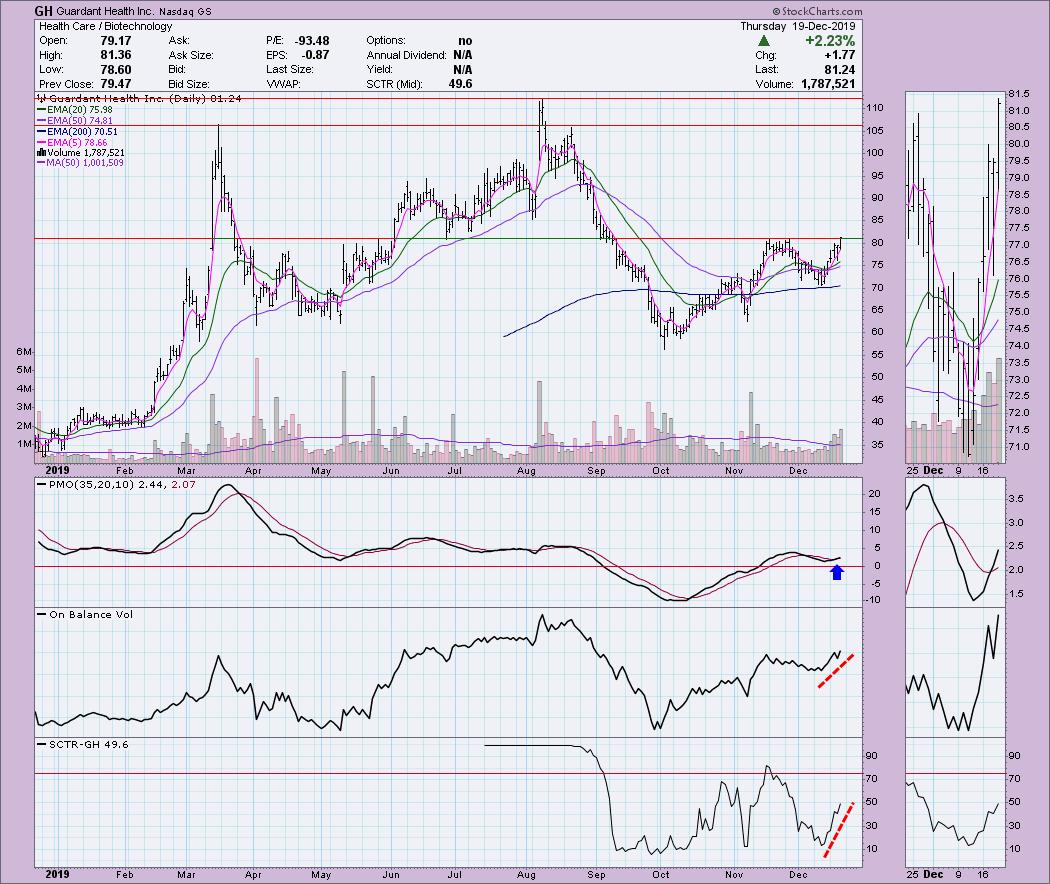Click the zoomed On Balance Vol thumbnail panel
The image size is (1050, 884).
956,672
